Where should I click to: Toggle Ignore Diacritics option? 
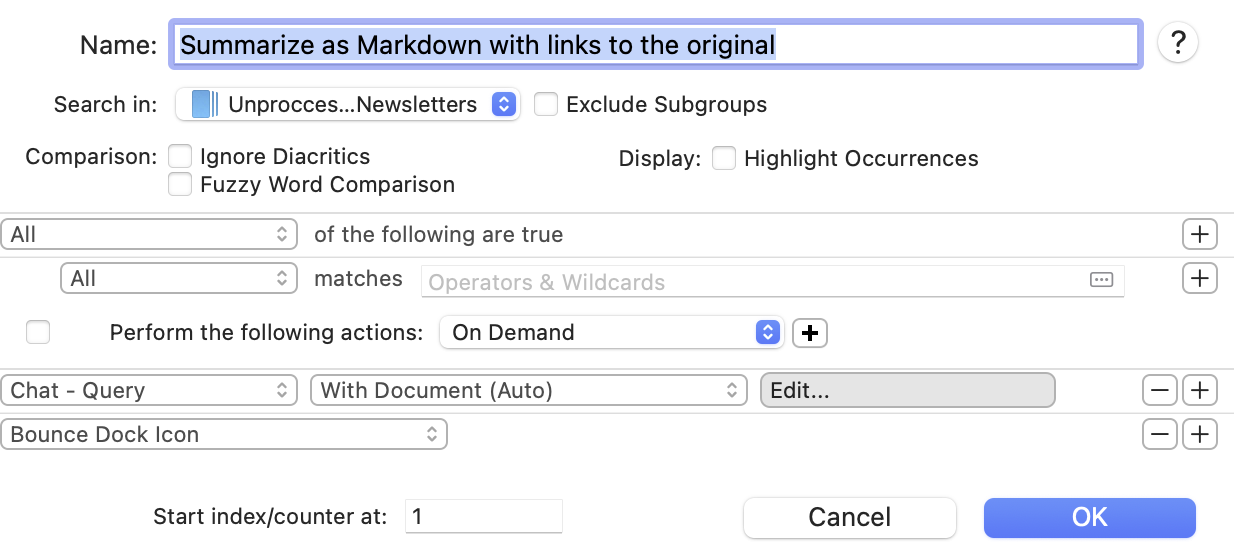point(180,157)
